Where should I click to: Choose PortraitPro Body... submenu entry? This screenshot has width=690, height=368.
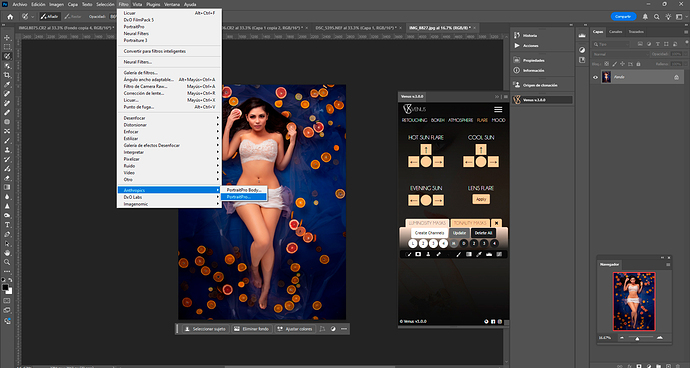244,190
